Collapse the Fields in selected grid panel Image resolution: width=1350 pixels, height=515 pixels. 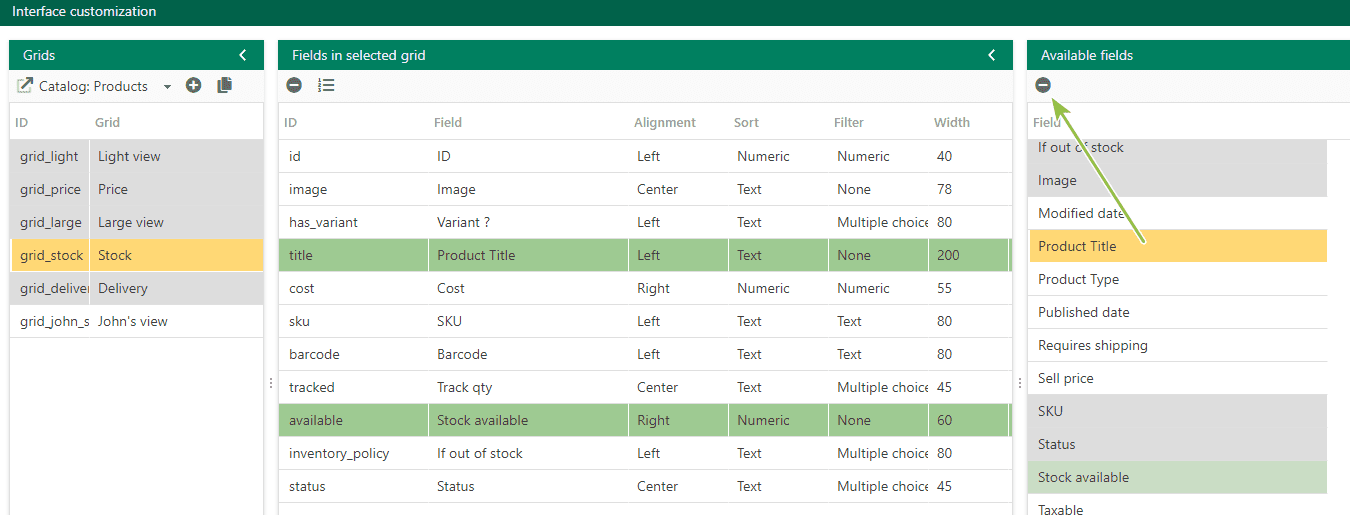[992, 55]
